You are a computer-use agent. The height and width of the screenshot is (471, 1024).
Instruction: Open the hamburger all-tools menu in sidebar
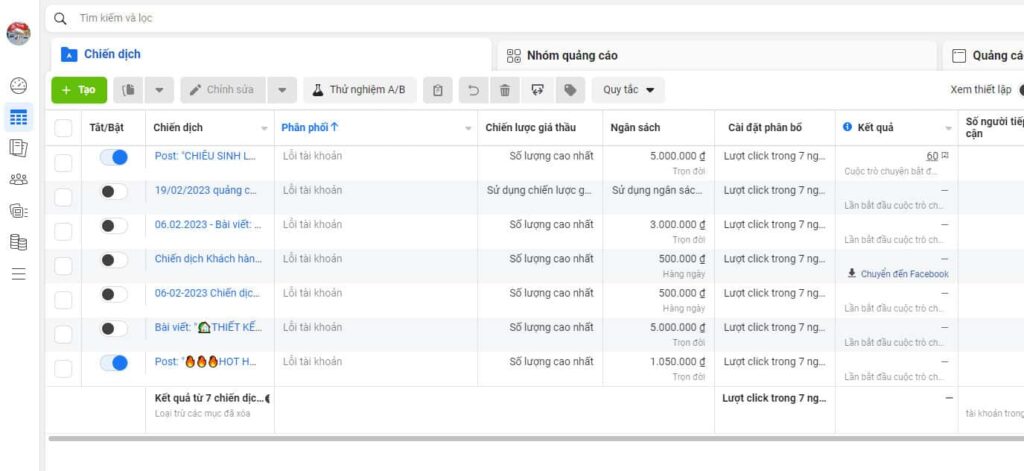pyautogui.click(x=18, y=273)
